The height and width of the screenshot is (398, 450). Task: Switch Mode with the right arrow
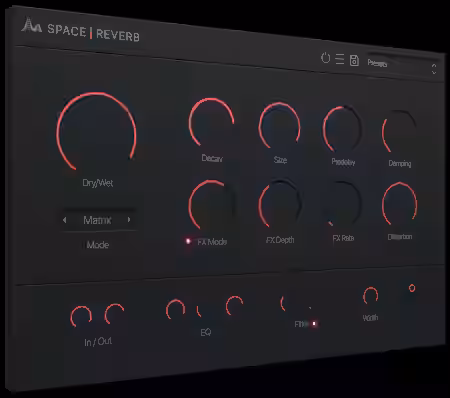tap(129, 220)
